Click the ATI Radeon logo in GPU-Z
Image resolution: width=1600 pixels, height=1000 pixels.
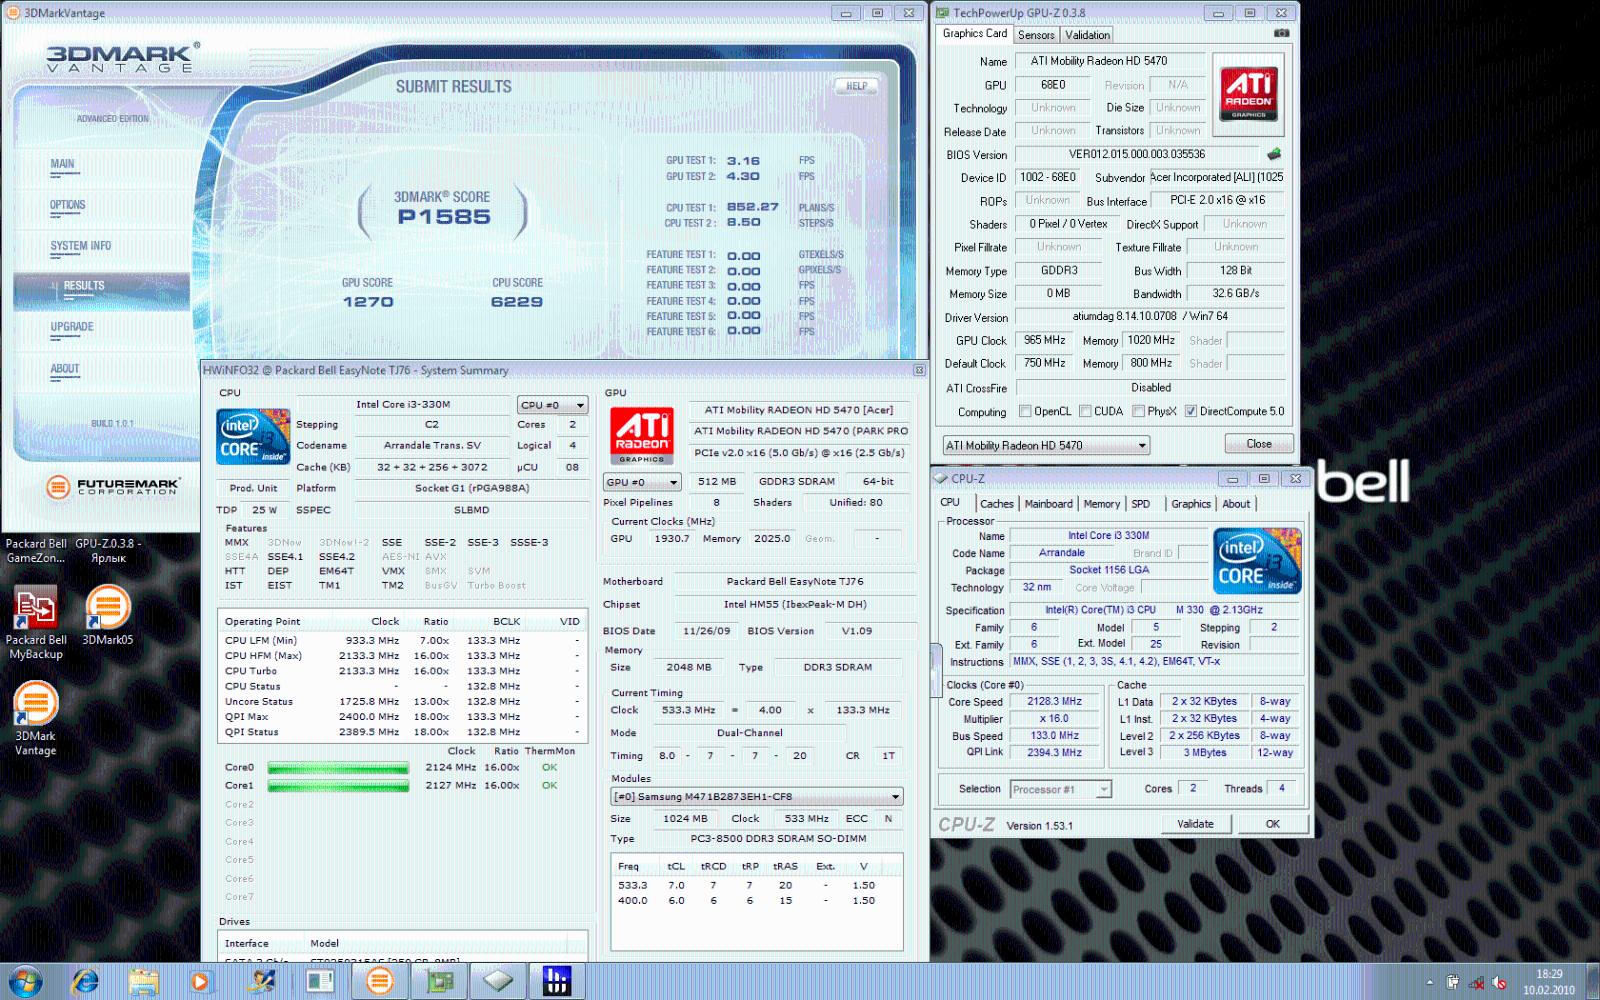[1249, 94]
